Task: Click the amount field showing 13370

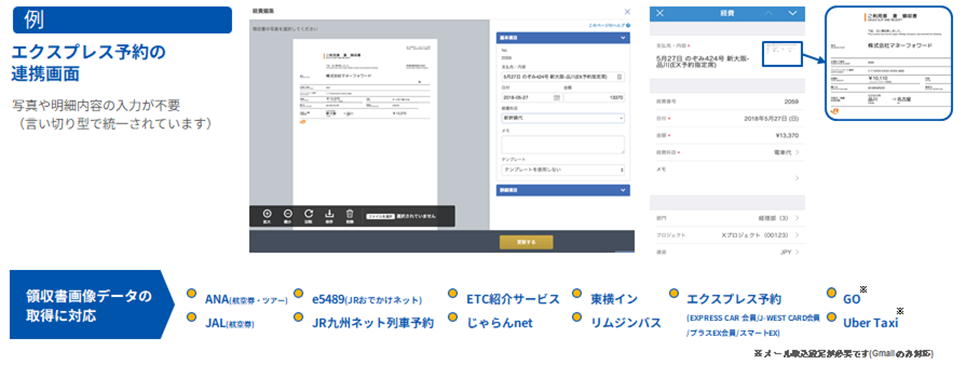Action: (x=594, y=98)
